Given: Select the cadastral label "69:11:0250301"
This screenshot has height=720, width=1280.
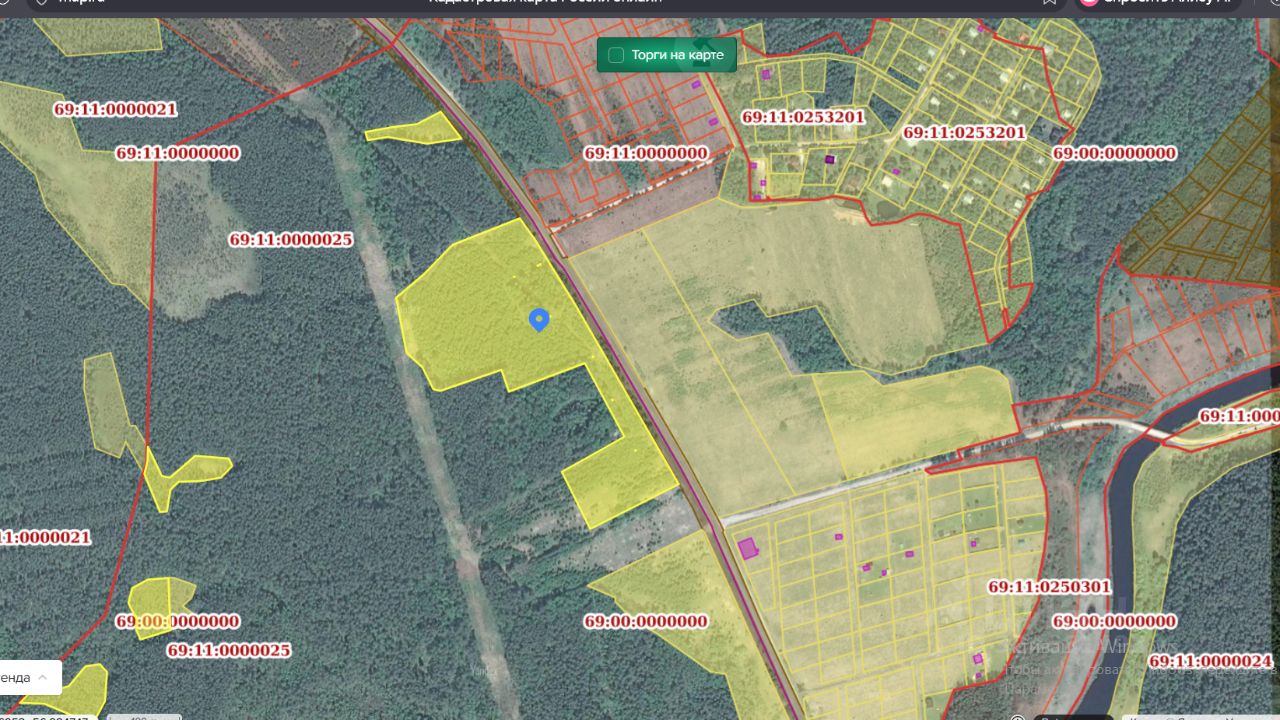Looking at the screenshot, I should (1049, 587).
